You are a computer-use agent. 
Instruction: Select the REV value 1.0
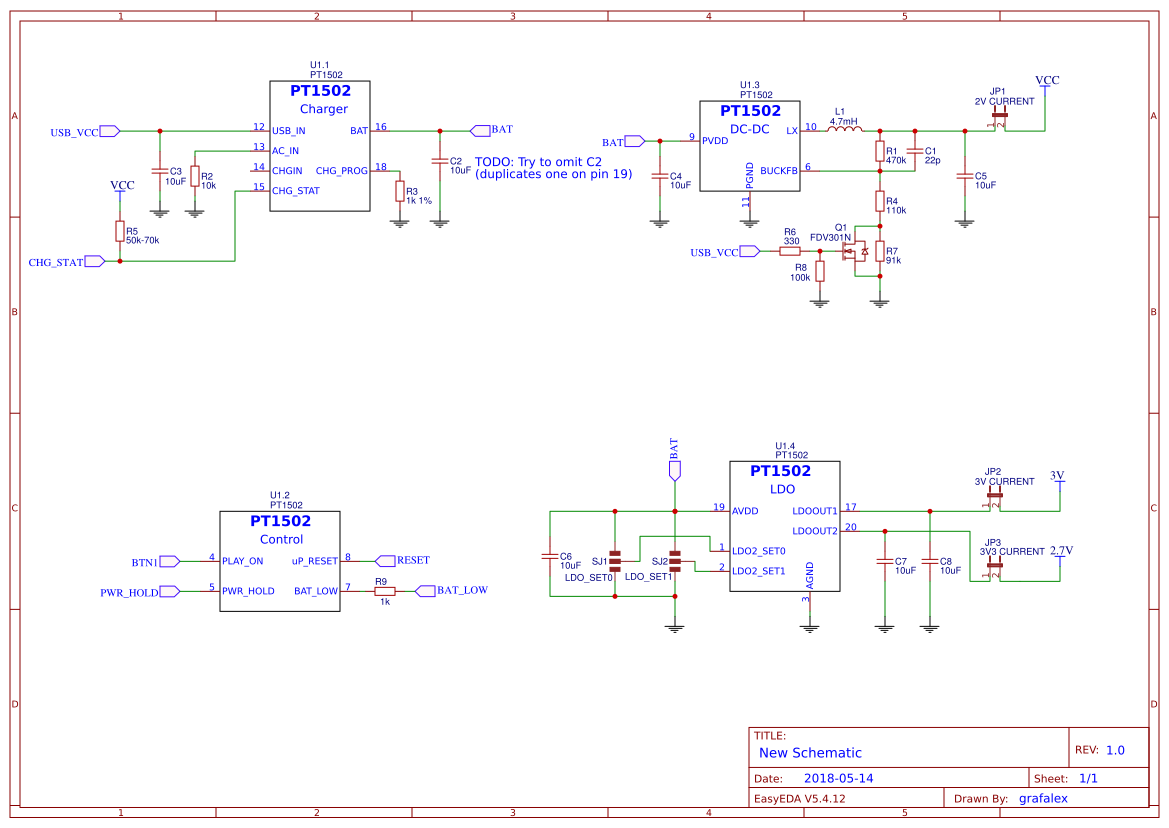coord(1115,750)
